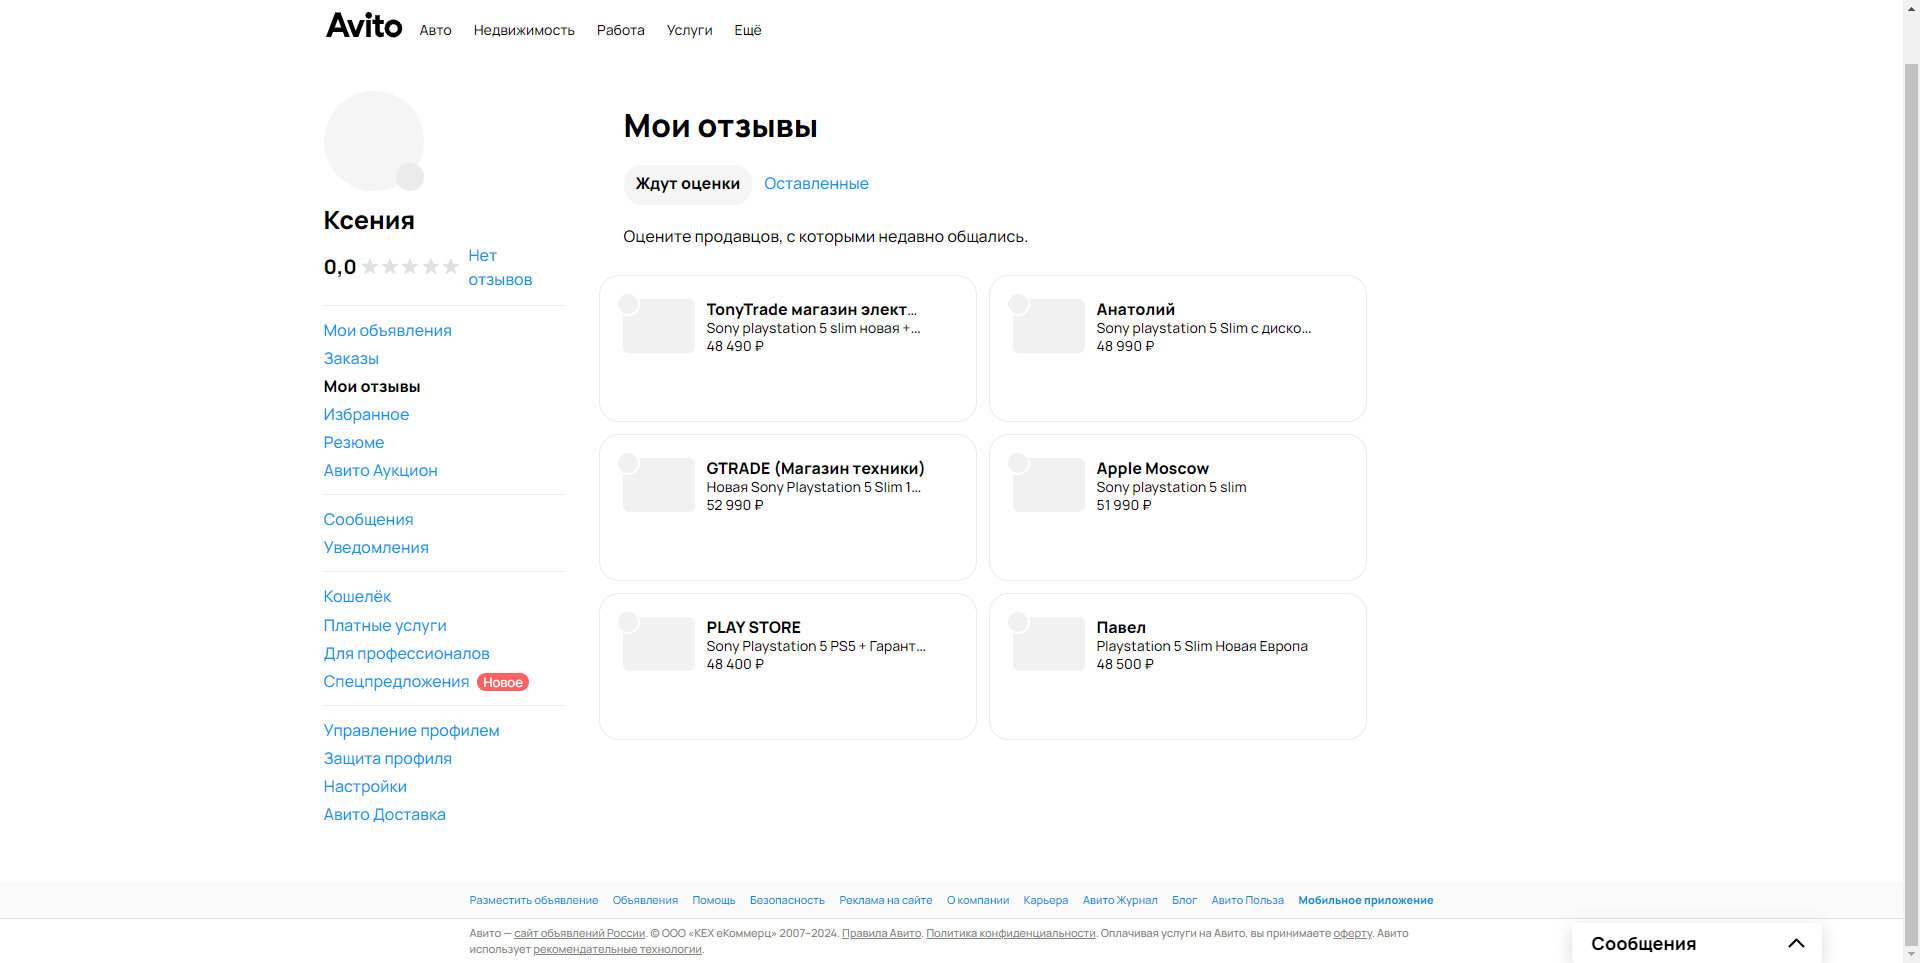This screenshot has height=963, width=1920.
Task: Open Авито Доставка link
Action: 385,815
